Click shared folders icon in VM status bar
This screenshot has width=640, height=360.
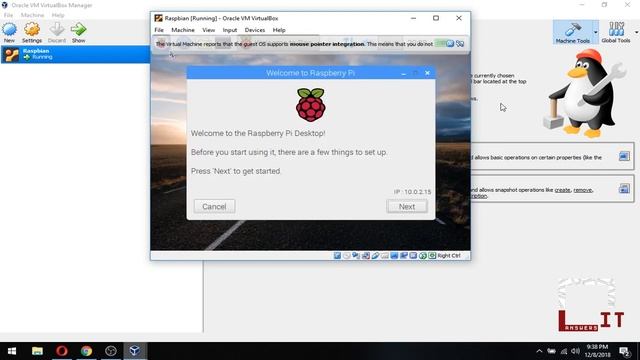pos(384,256)
